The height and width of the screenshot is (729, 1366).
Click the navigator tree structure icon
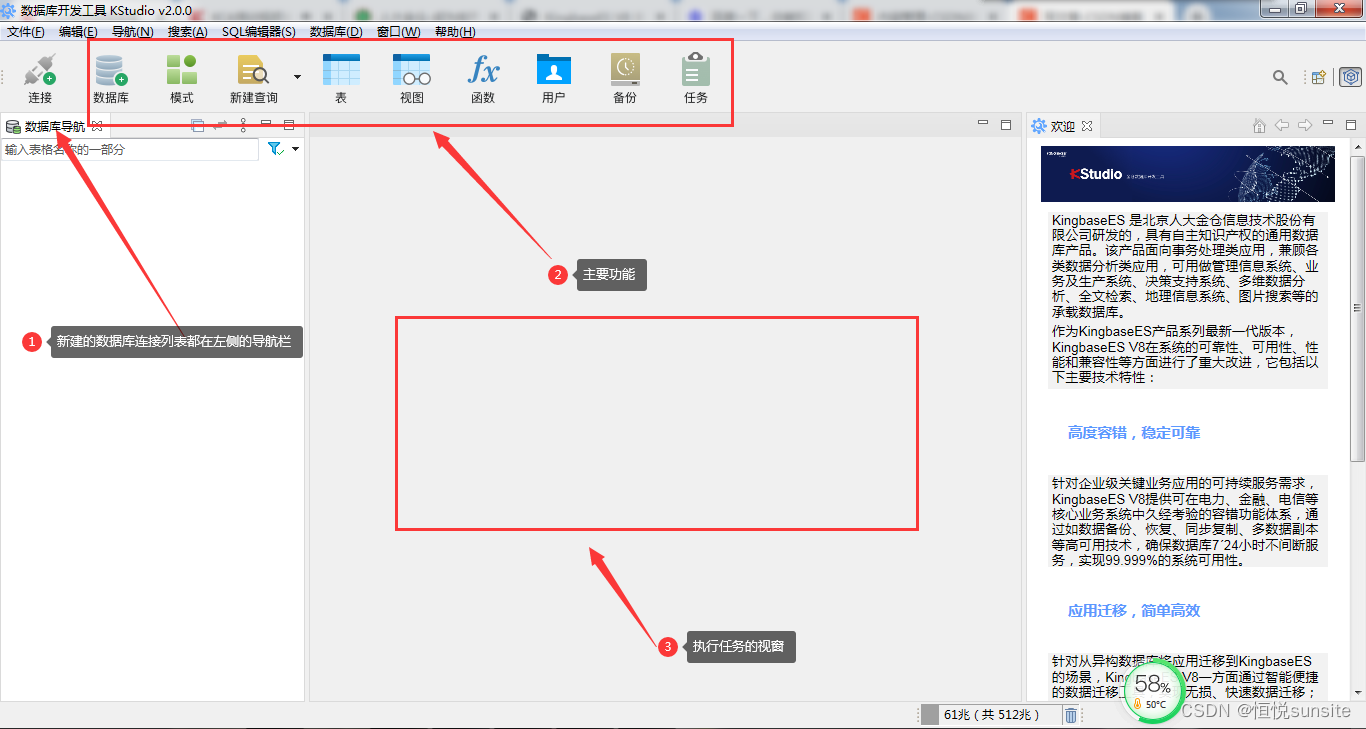[243, 125]
